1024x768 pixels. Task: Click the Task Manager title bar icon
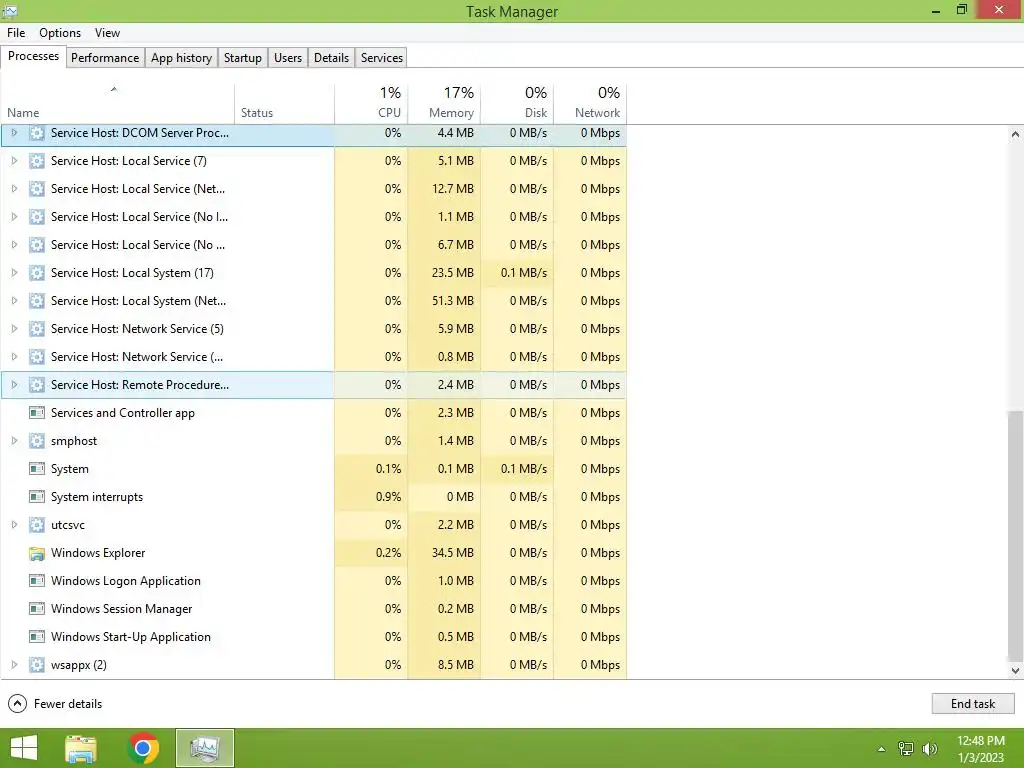click(x=10, y=10)
